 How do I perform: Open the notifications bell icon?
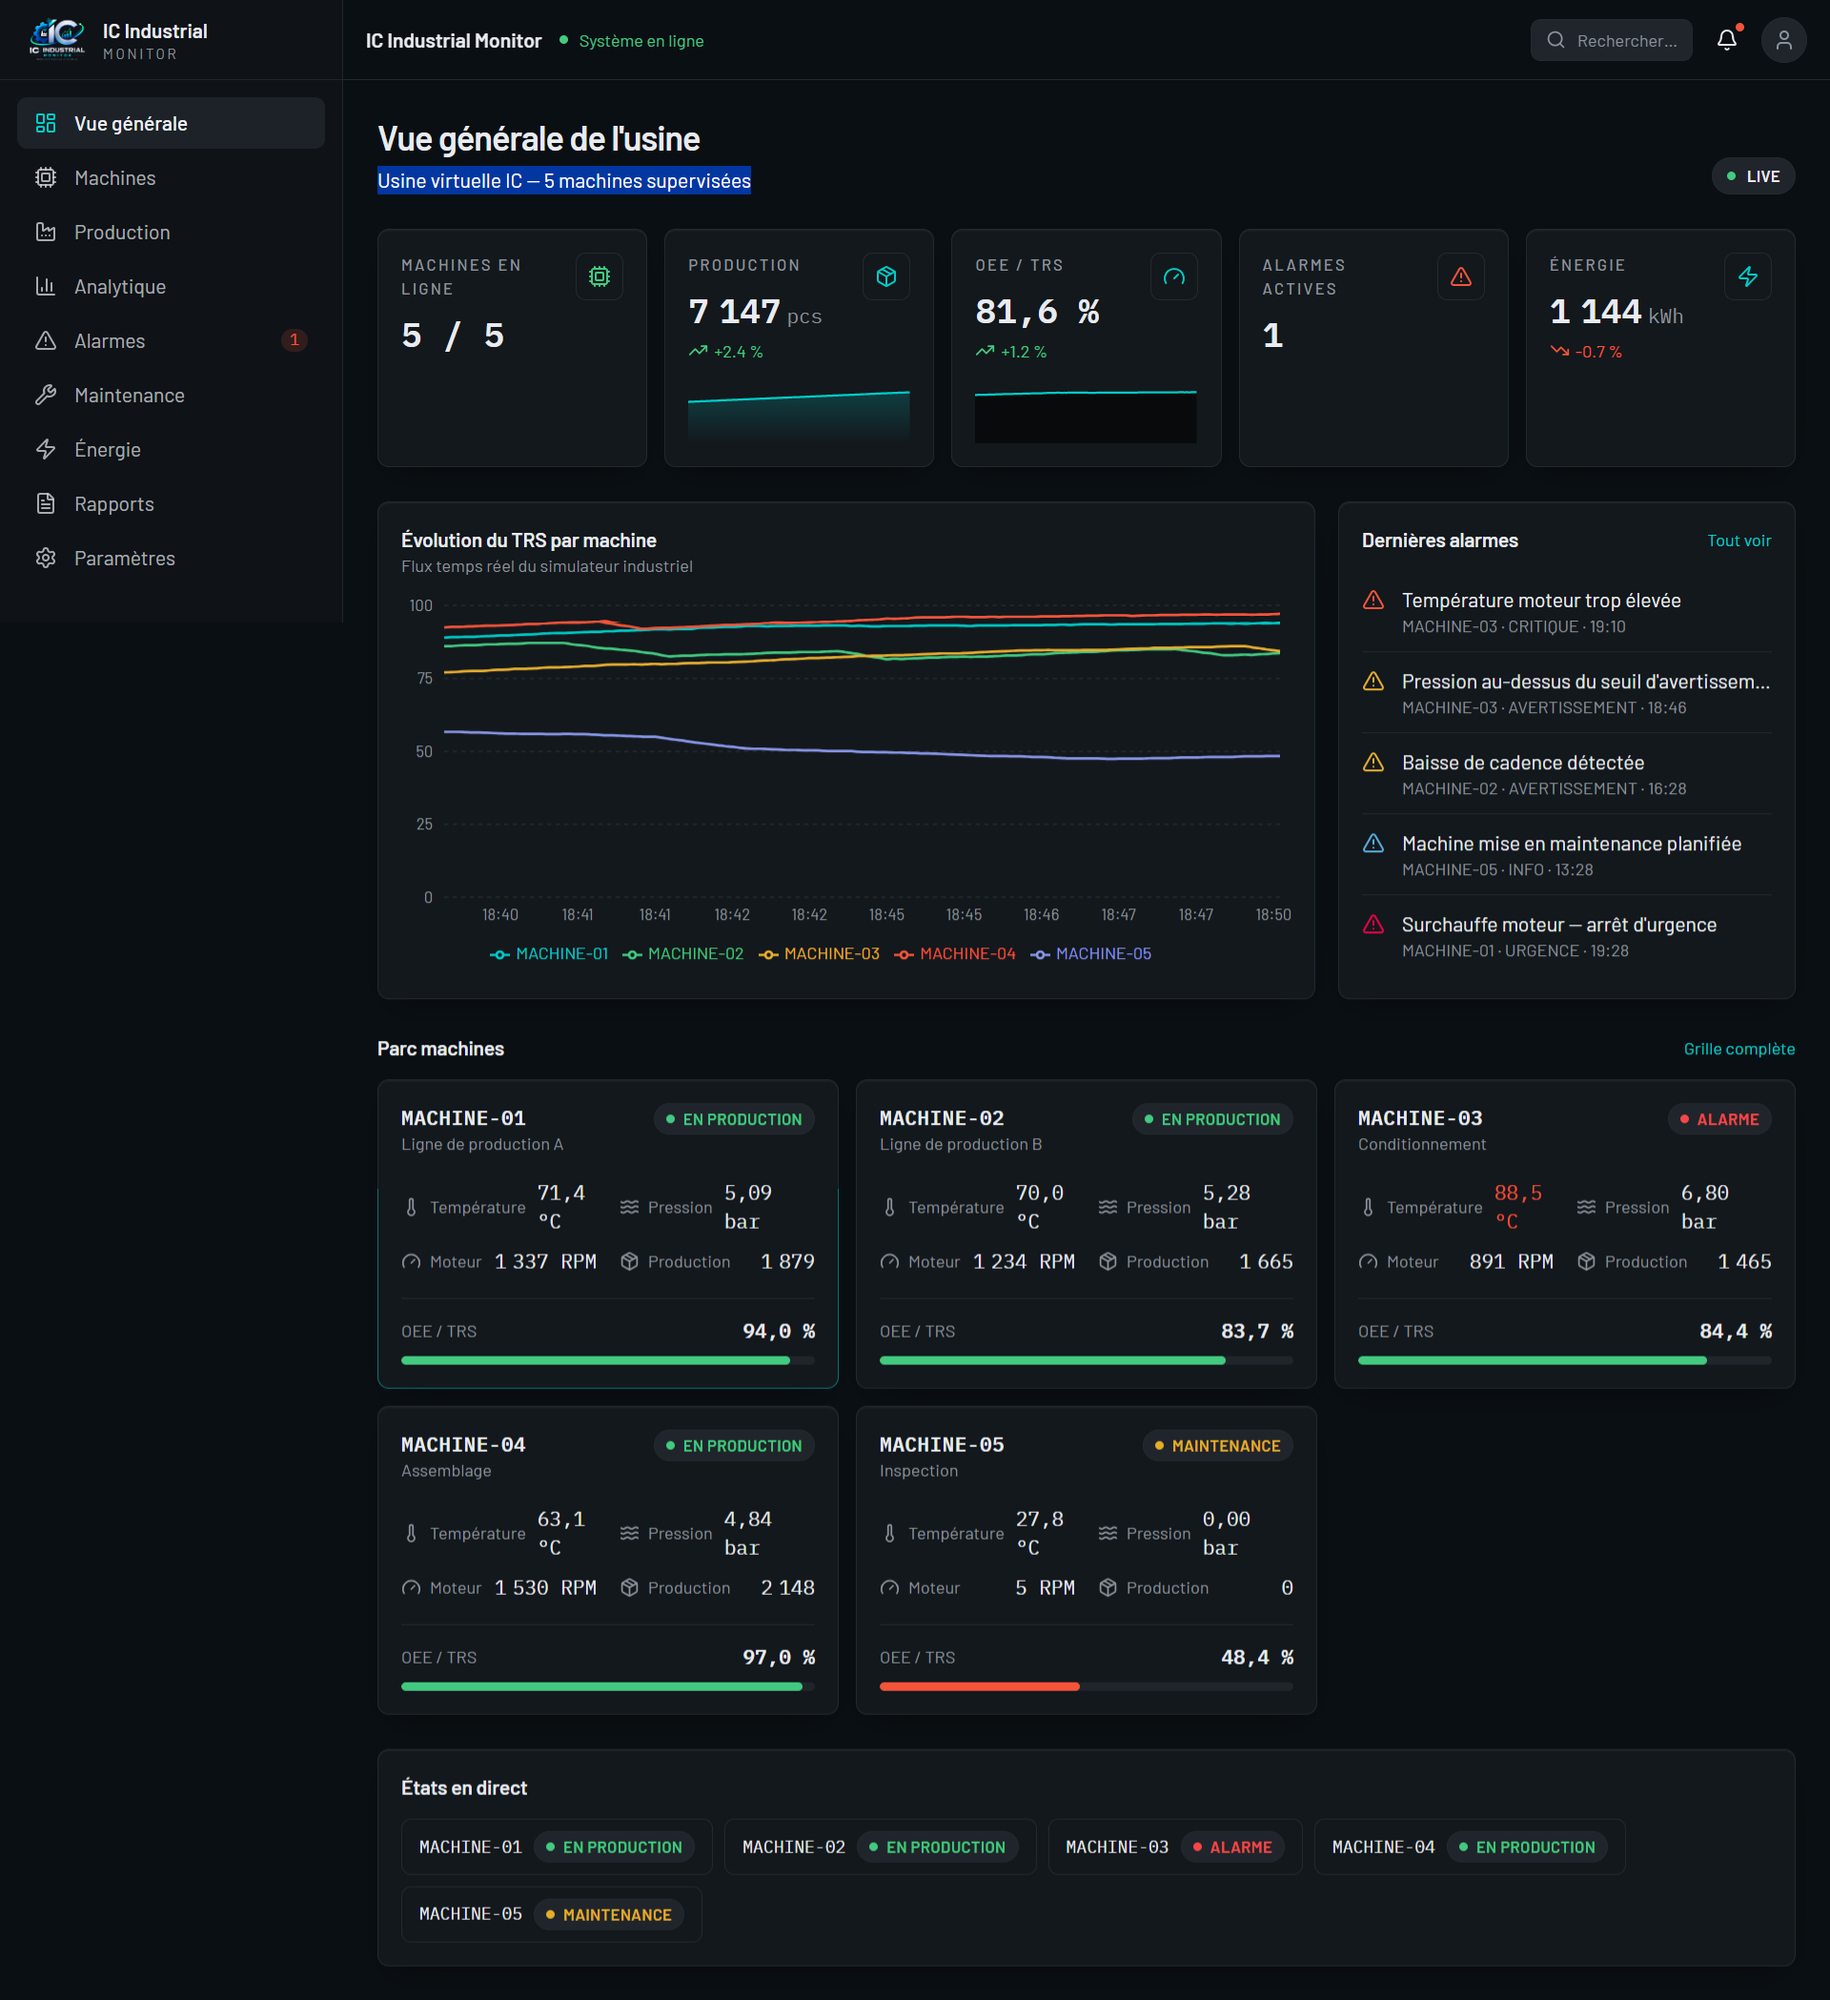point(1726,40)
